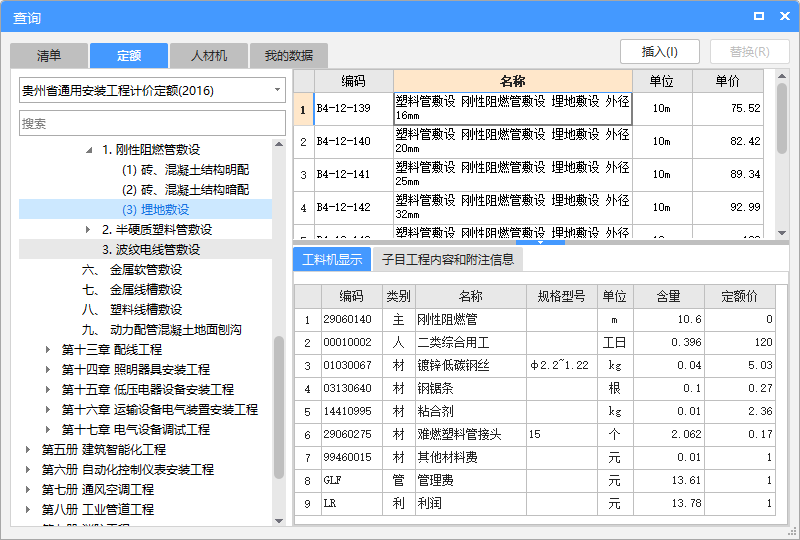Maximize the 查询 dialog window
The width and height of the screenshot is (800, 540).
(x=759, y=16)
